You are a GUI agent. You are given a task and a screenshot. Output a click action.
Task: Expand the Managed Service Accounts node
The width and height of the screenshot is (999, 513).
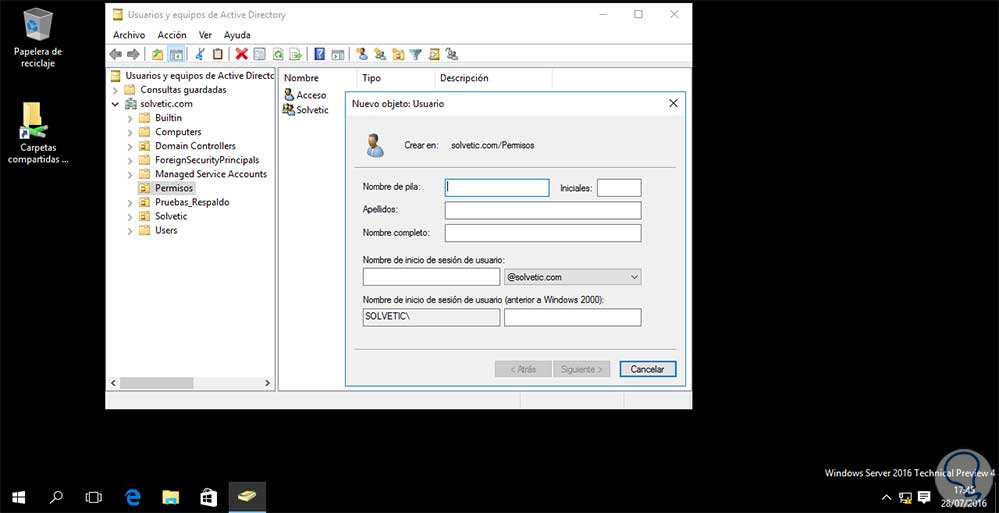click(x=130, y=174)
